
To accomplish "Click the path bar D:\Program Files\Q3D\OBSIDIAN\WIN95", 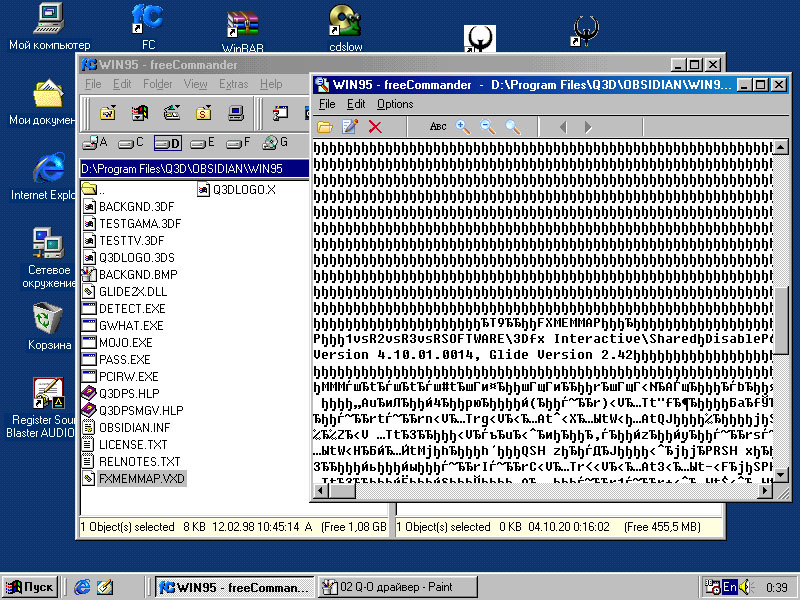I will (194, 169).
